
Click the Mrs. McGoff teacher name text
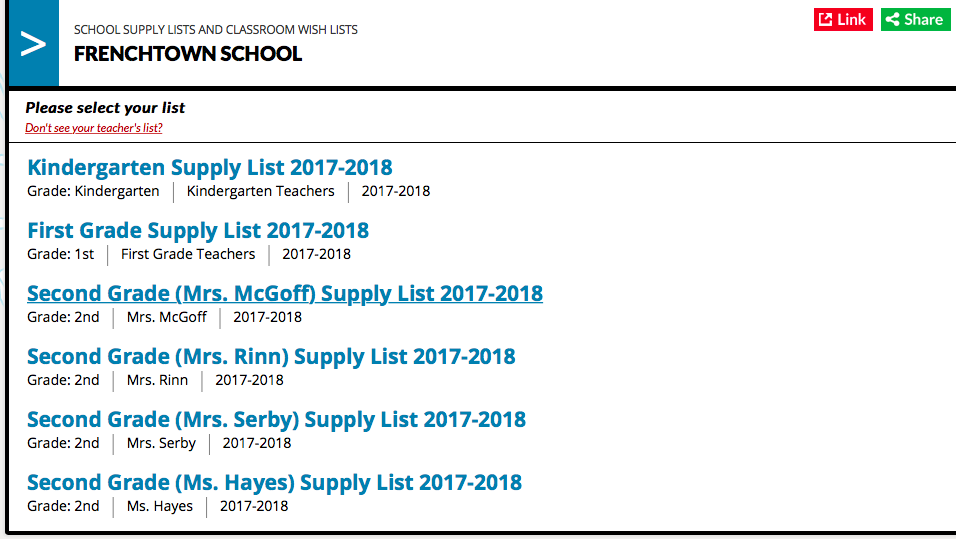[x=166, y=317]
